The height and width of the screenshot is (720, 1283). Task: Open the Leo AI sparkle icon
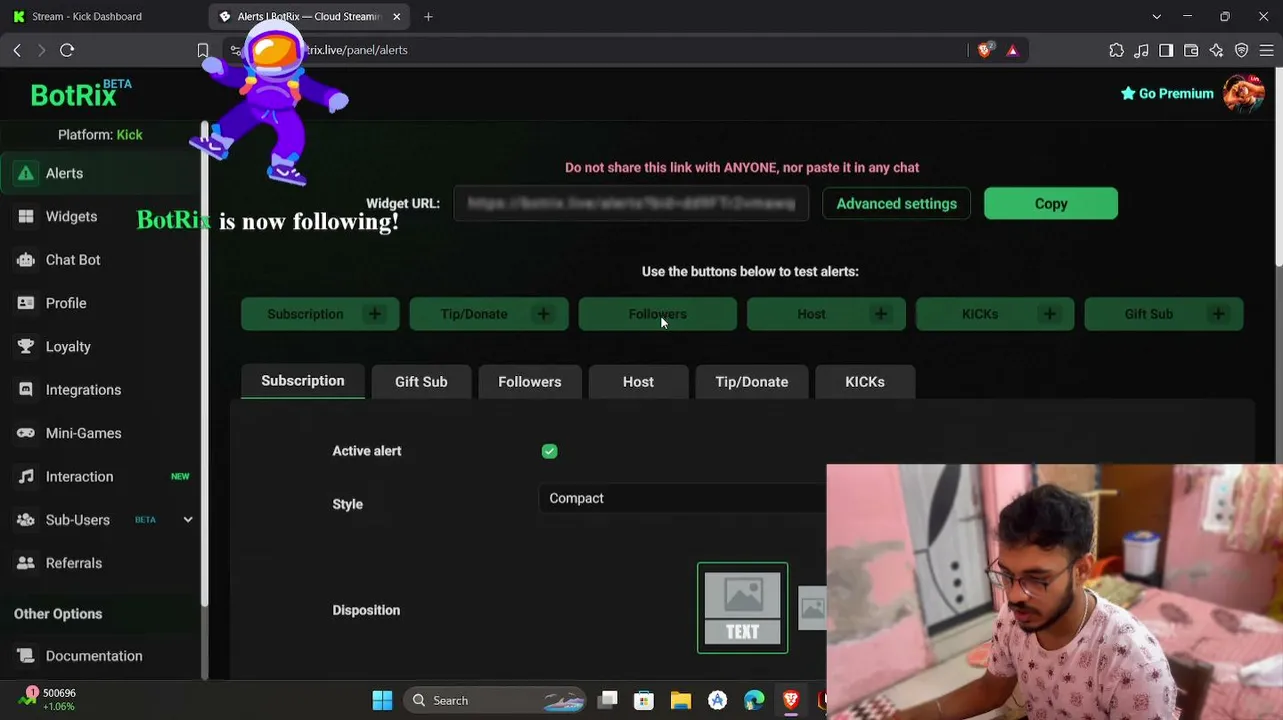click(1216, 50)
